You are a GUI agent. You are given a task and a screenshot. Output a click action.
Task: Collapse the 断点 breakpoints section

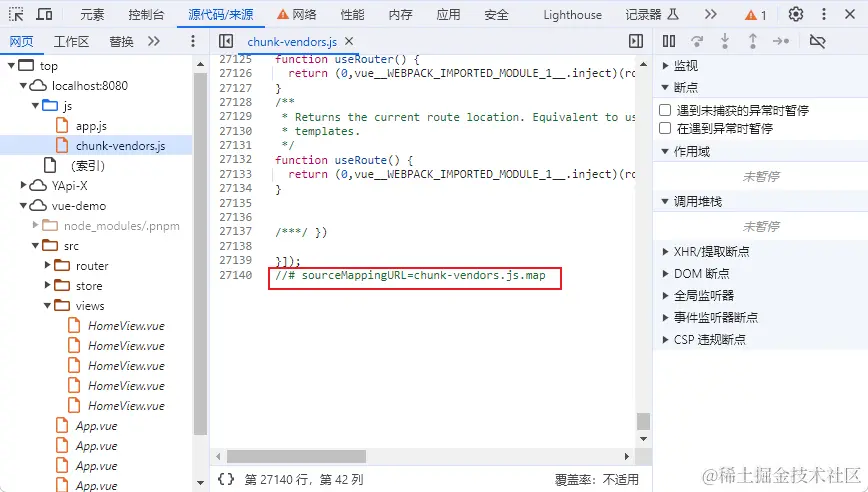pyautogui.click(x=665, y=87)
